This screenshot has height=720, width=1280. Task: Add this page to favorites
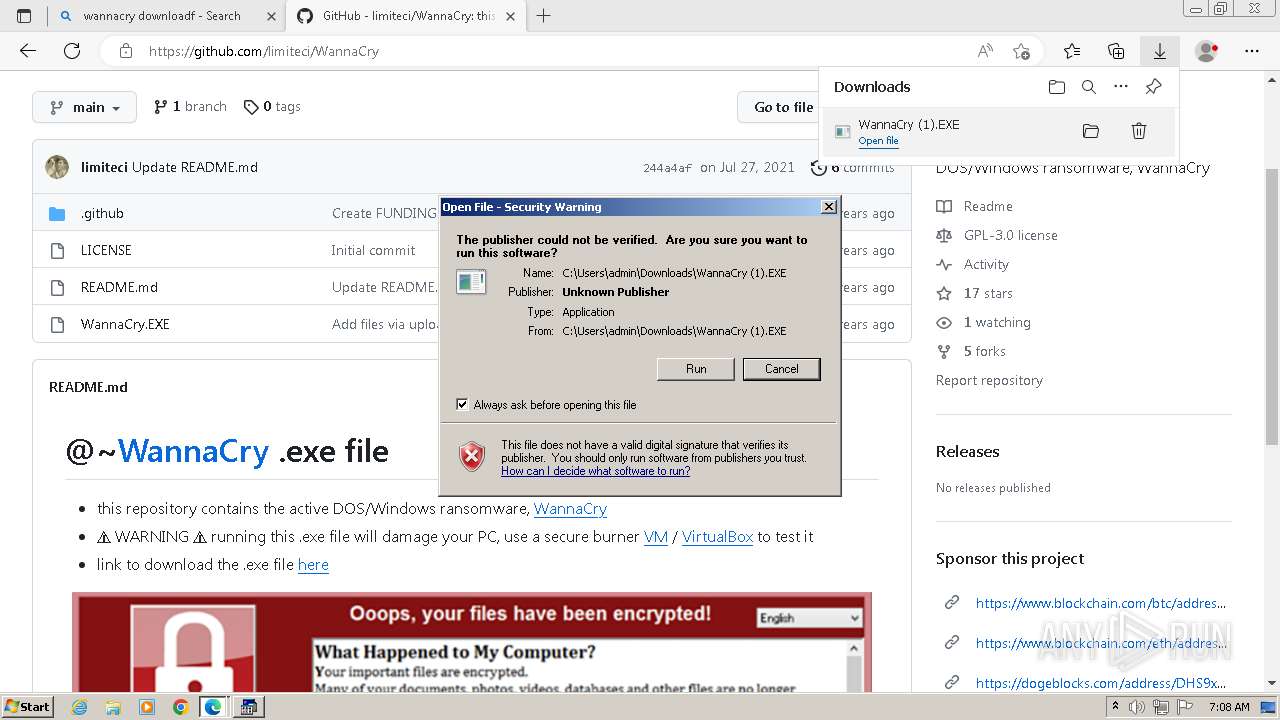click(x=1021, y=51)
